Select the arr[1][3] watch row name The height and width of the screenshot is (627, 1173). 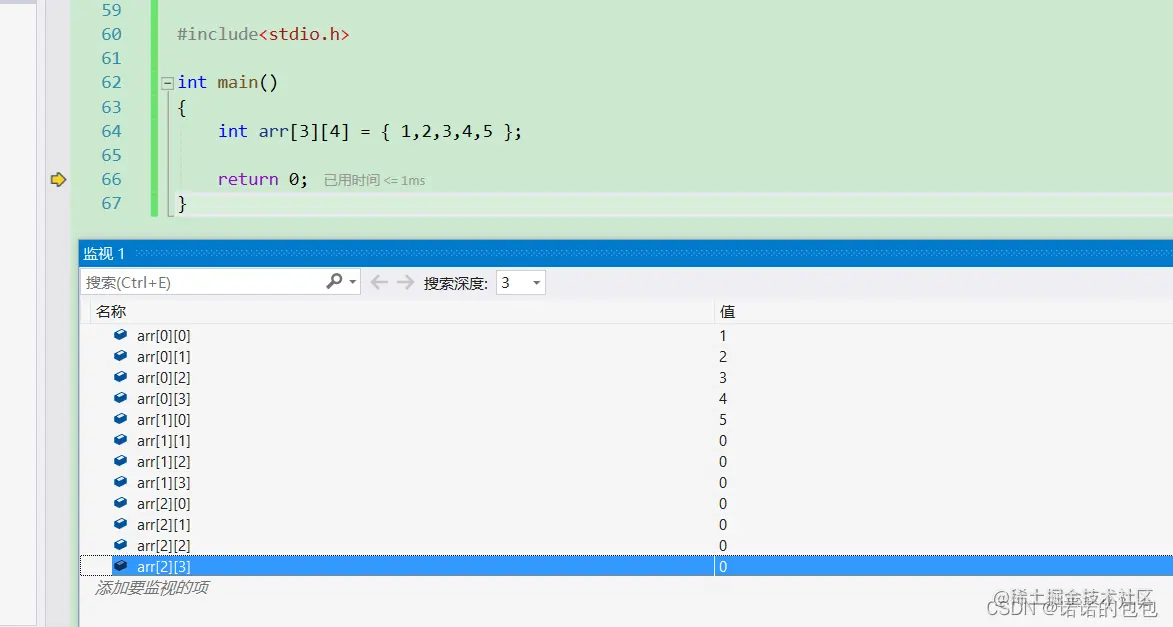coord(164,483)
